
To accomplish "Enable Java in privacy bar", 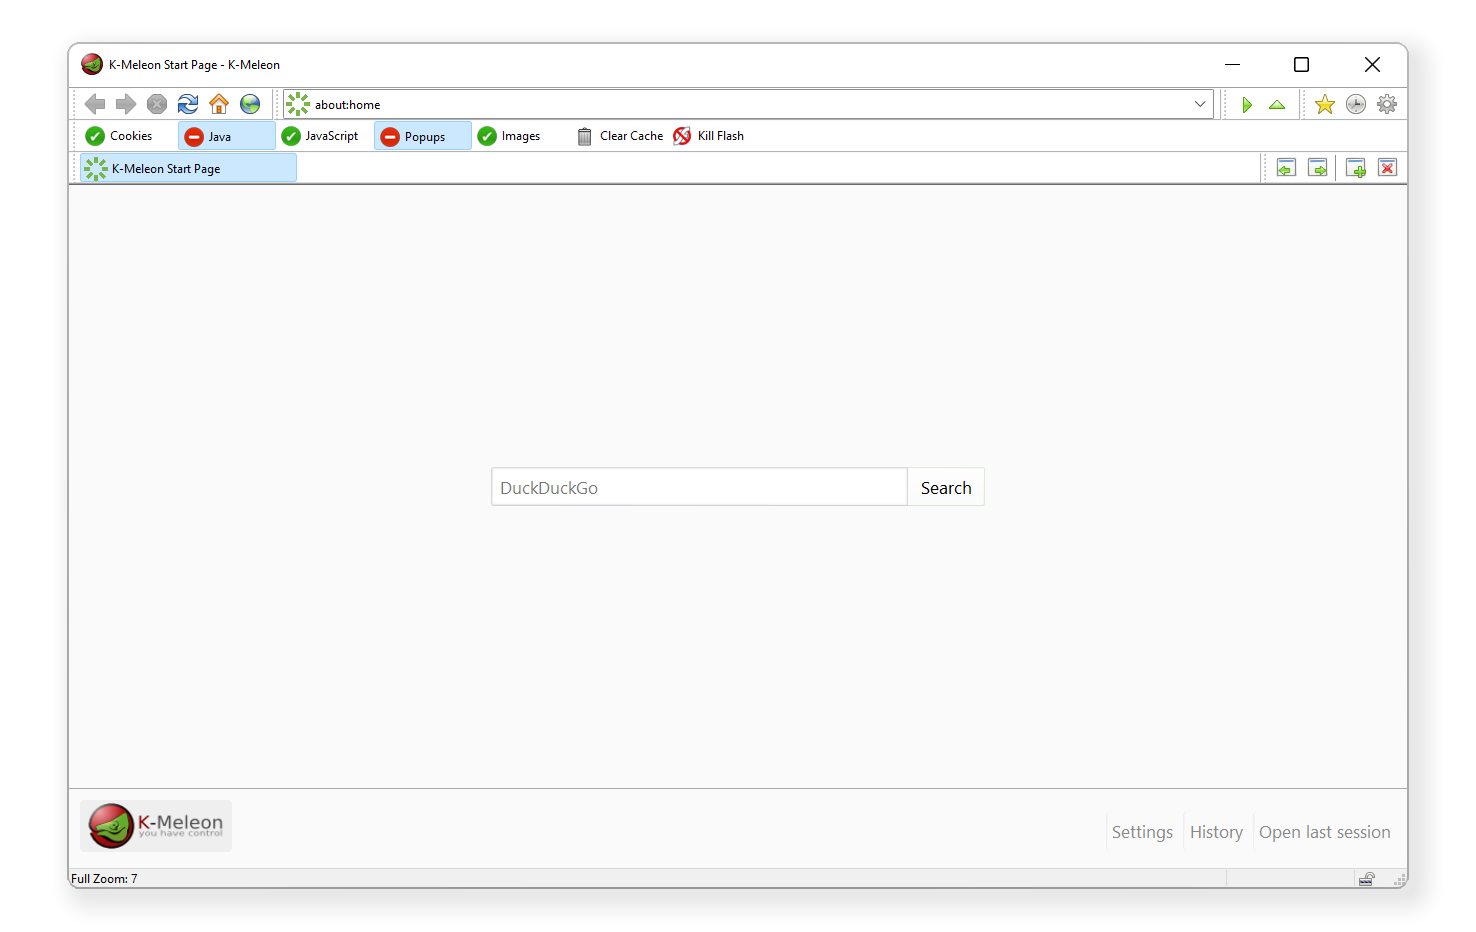I will [225, 136].
